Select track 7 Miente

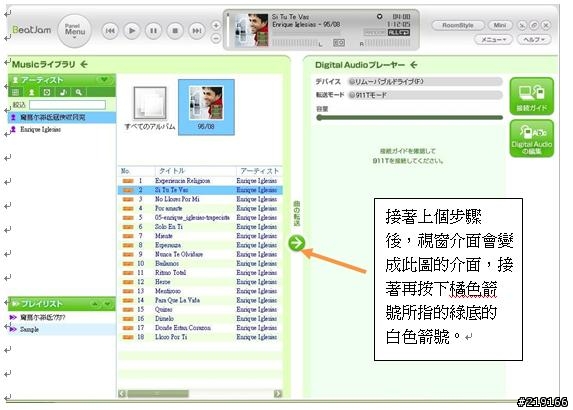(x=200, y=236)
